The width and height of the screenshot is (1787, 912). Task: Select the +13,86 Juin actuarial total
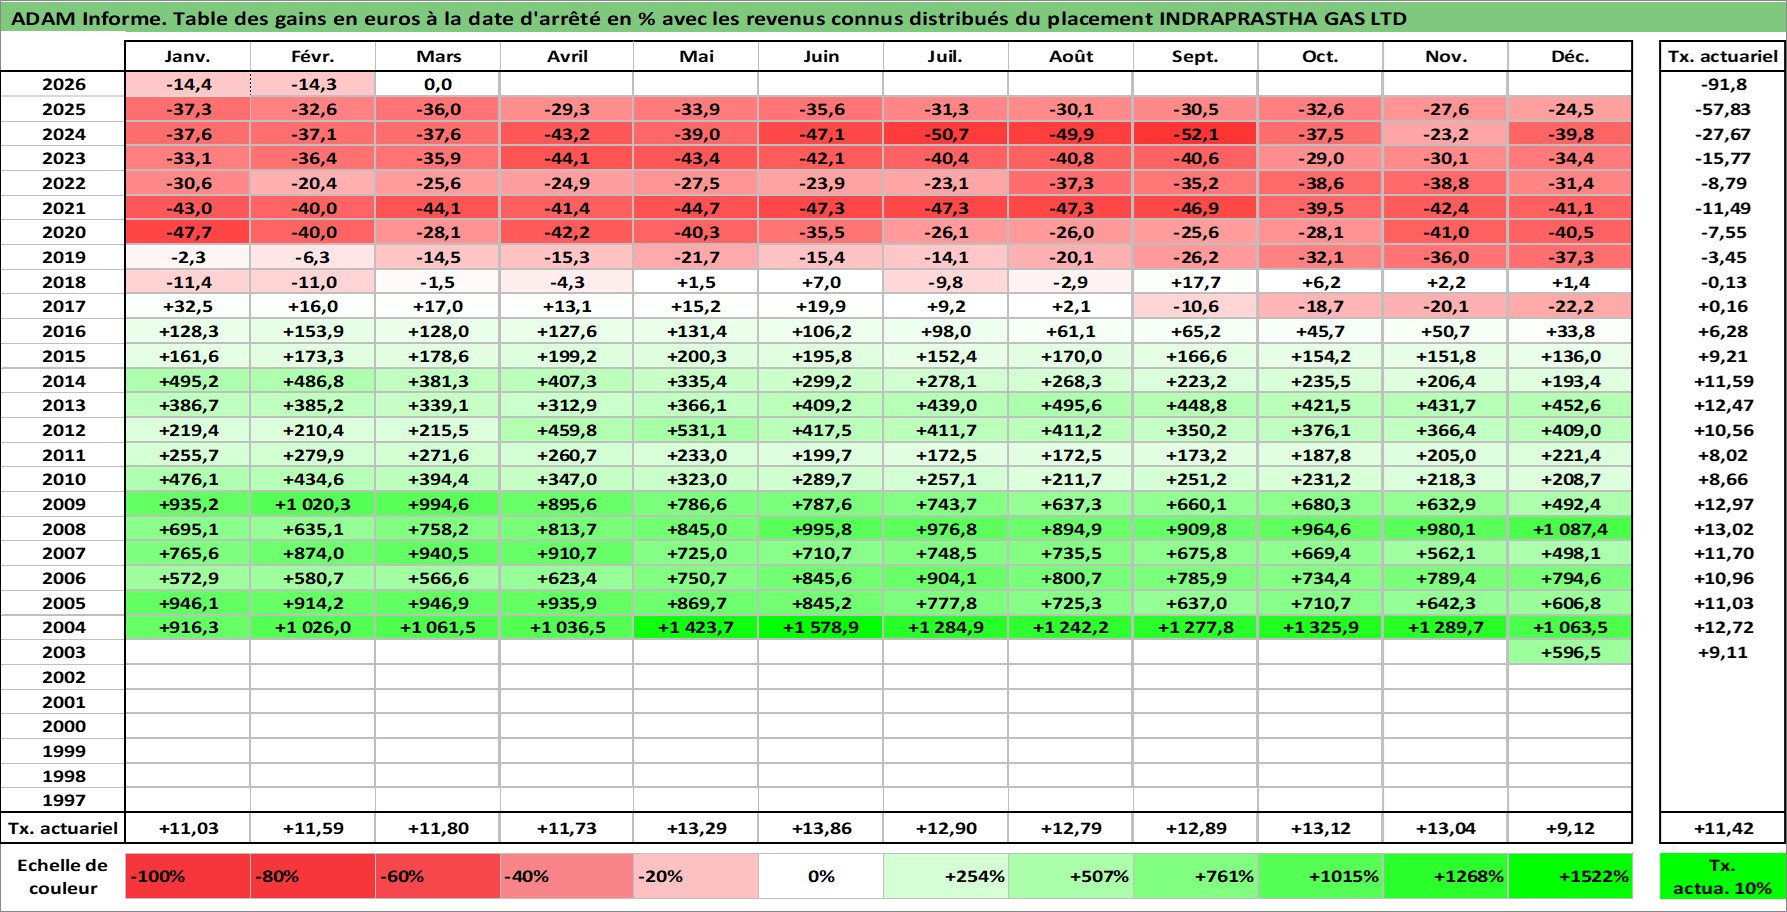(x=821, y=828)
